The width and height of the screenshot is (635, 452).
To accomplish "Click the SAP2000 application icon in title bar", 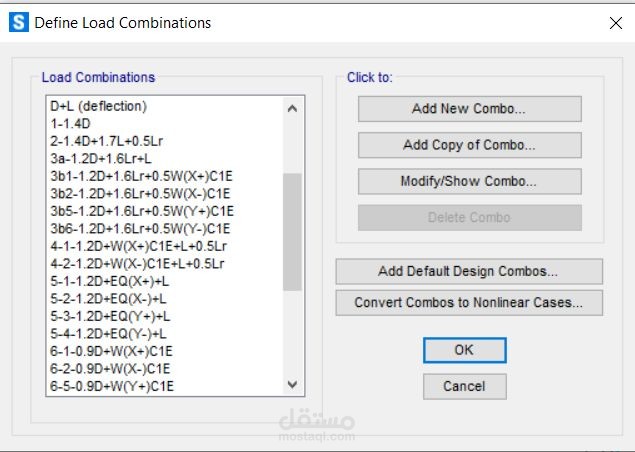I will tap(18, 22).
